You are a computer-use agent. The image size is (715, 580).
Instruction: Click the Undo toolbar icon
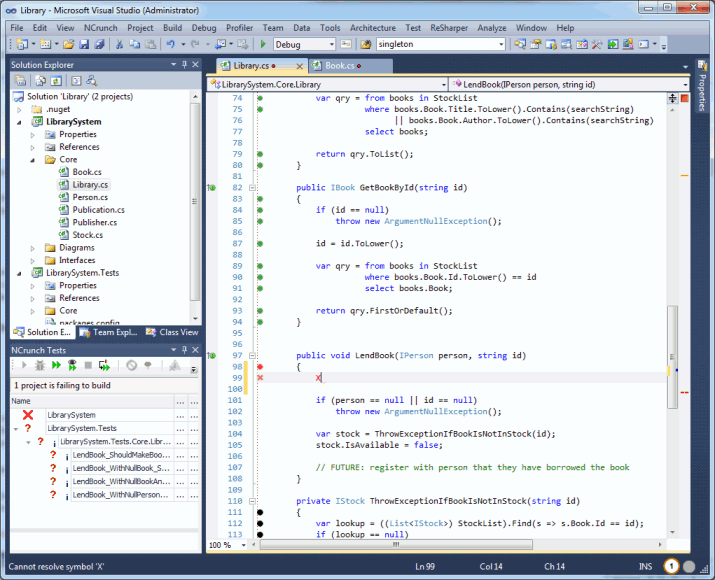click(170, 45)
